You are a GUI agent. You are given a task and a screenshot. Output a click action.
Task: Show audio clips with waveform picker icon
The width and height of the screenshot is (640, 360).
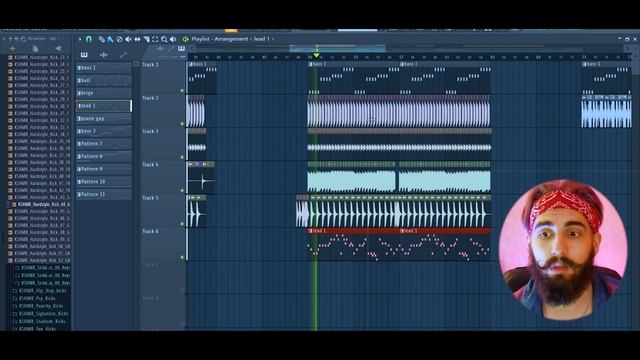pyautogui.click(x=104, y=55)
